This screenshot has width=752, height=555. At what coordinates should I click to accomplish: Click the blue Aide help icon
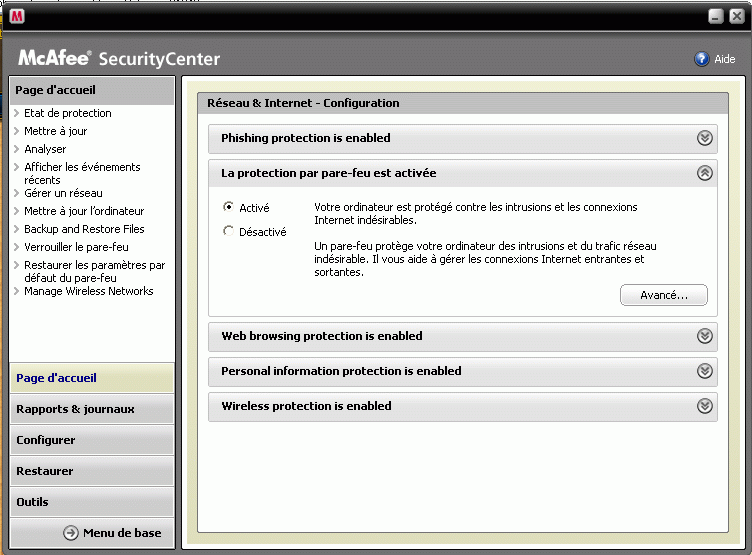[702, 59]
